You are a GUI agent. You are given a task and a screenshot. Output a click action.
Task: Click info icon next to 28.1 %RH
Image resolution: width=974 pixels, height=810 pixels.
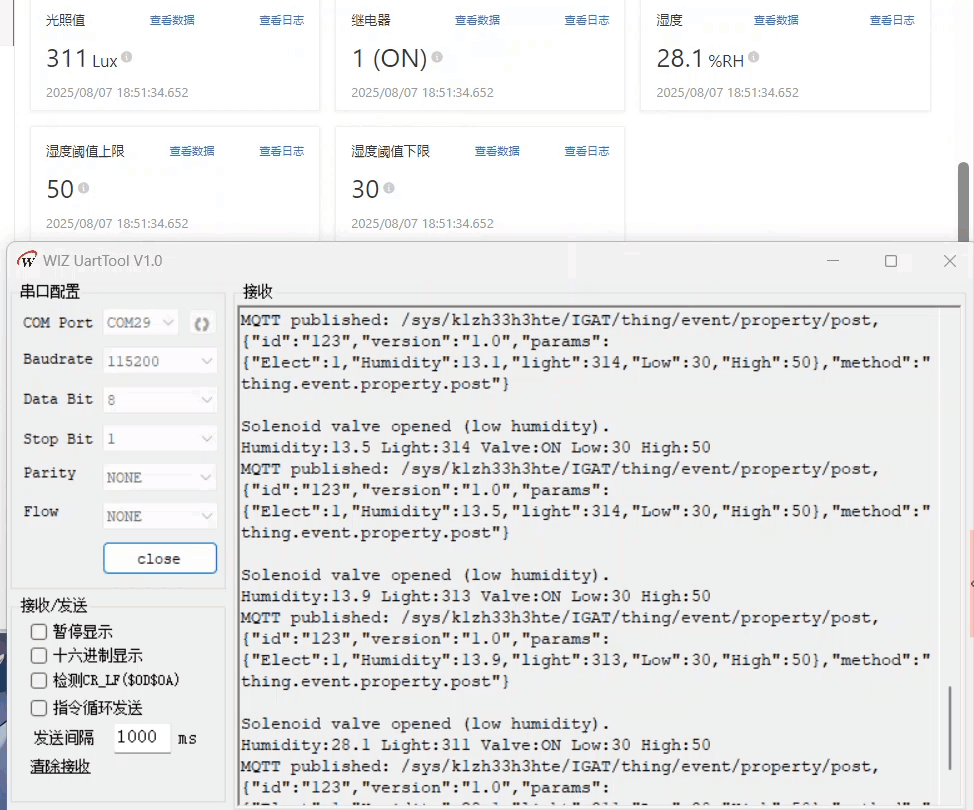(754, 58)
